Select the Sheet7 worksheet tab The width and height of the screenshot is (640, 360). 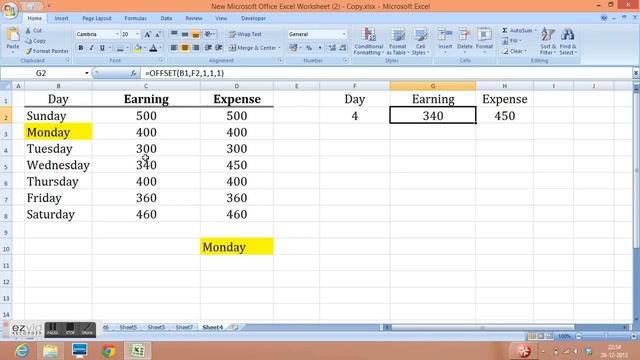coord(184,327)
